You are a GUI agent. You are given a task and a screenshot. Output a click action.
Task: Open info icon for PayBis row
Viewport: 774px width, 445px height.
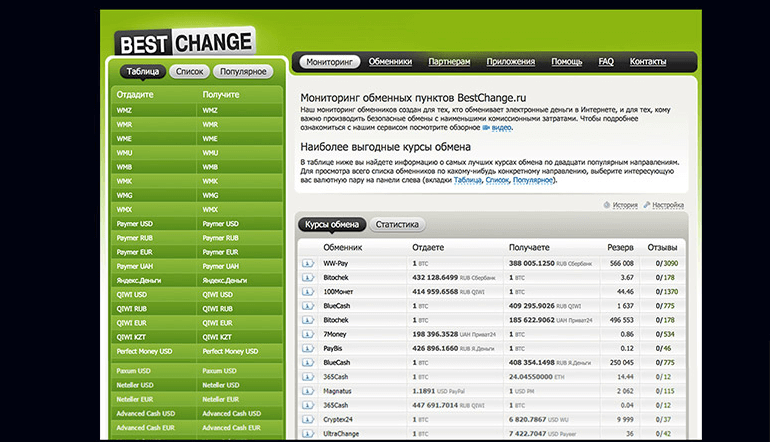click(308, 348)
